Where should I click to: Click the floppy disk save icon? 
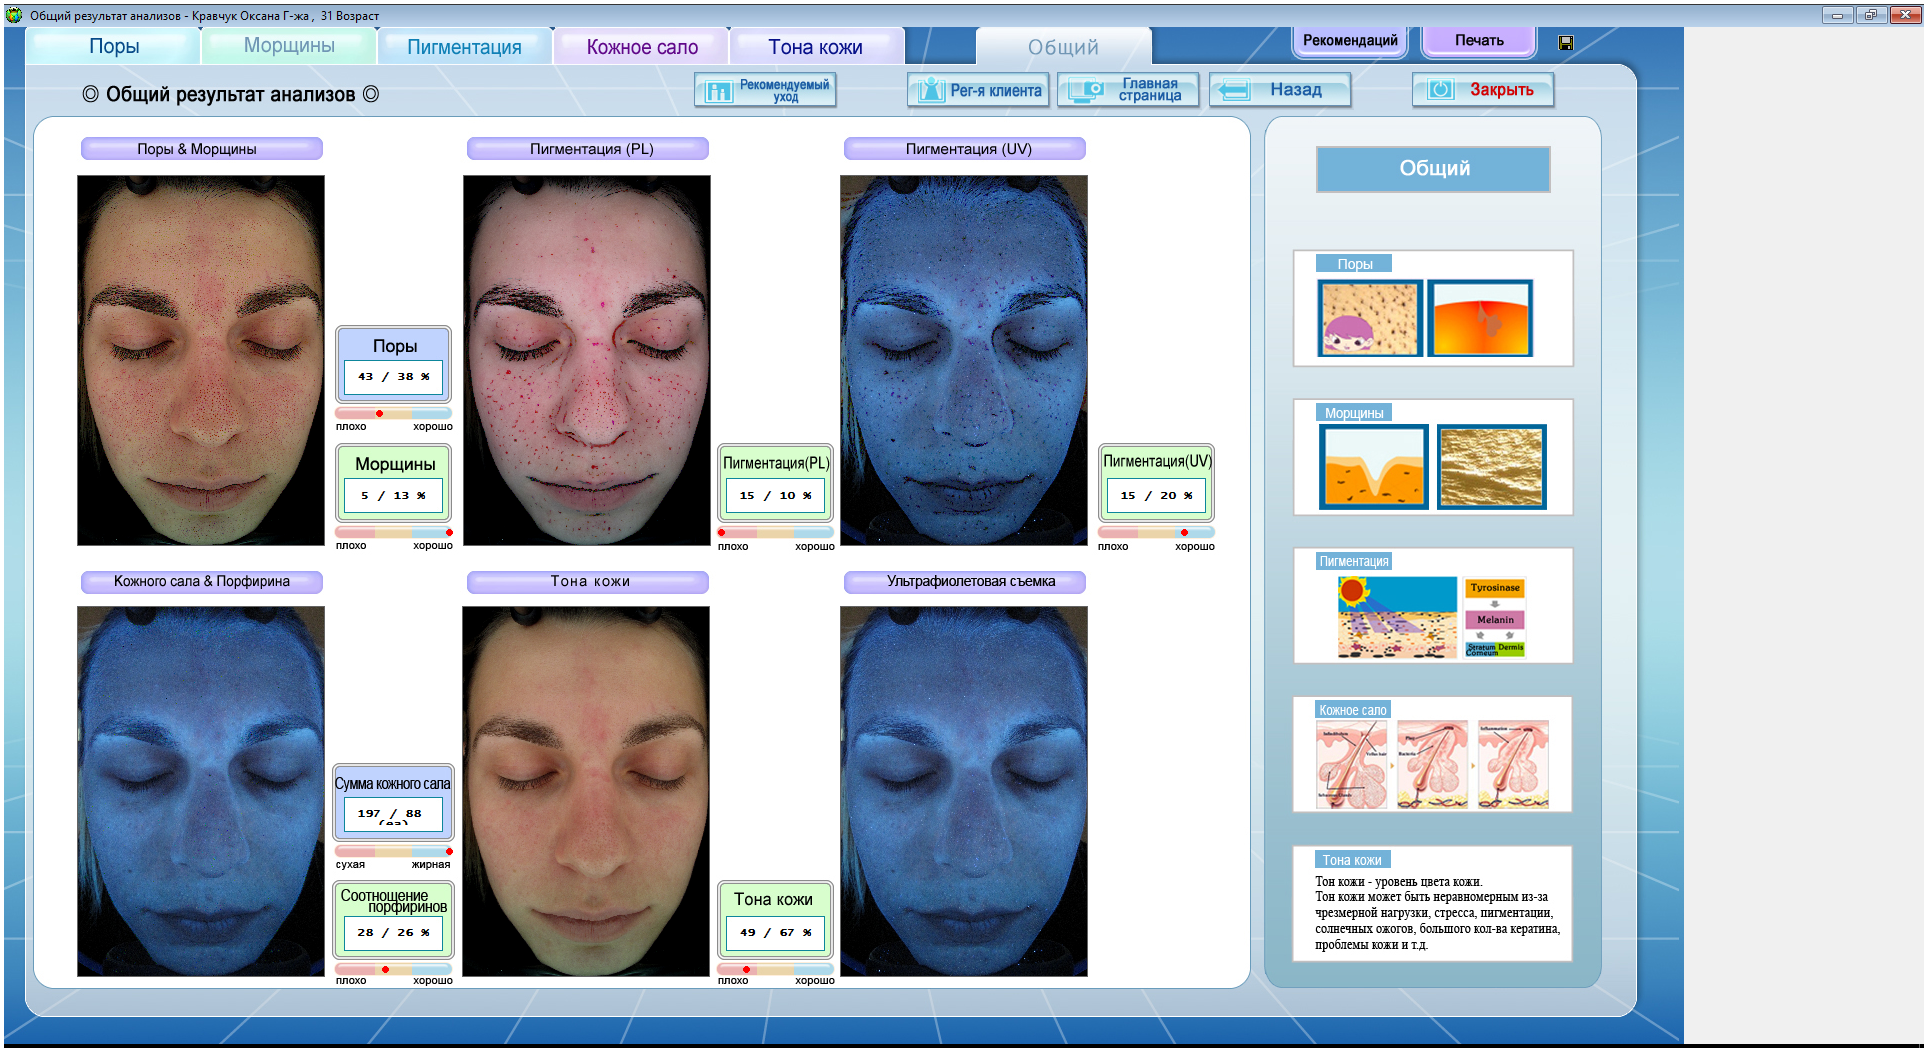(x=1565, y=43)
